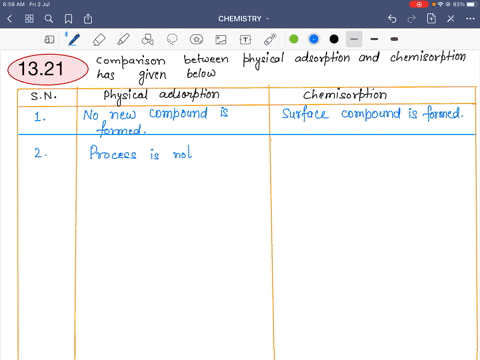Open the thumbnail grid view
The width and height of the screenshot is (480, 360).
click(x=29, y=19)
